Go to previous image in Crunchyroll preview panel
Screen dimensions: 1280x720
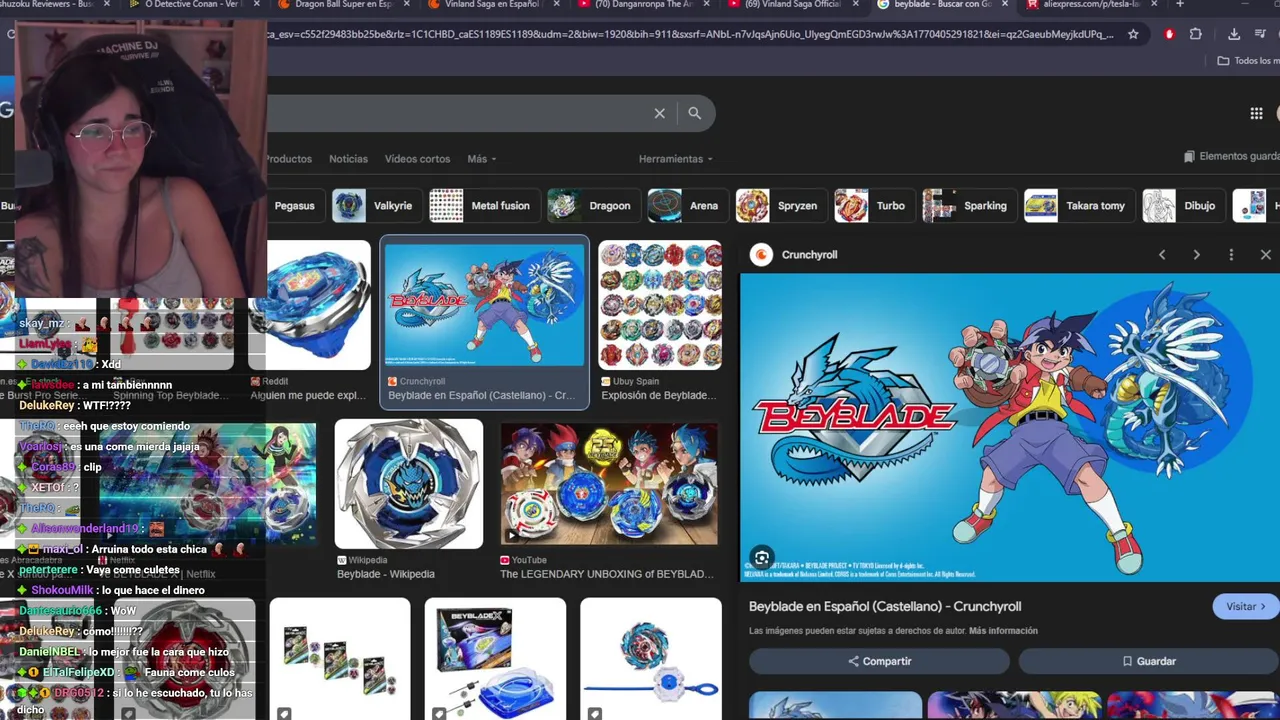(x=1162, y=255)
